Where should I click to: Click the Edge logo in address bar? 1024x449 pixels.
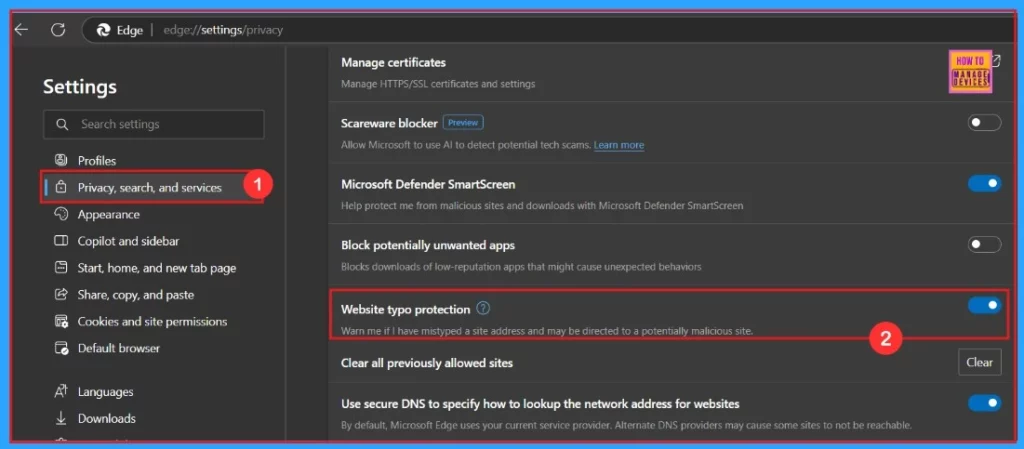tap(103, 30)
